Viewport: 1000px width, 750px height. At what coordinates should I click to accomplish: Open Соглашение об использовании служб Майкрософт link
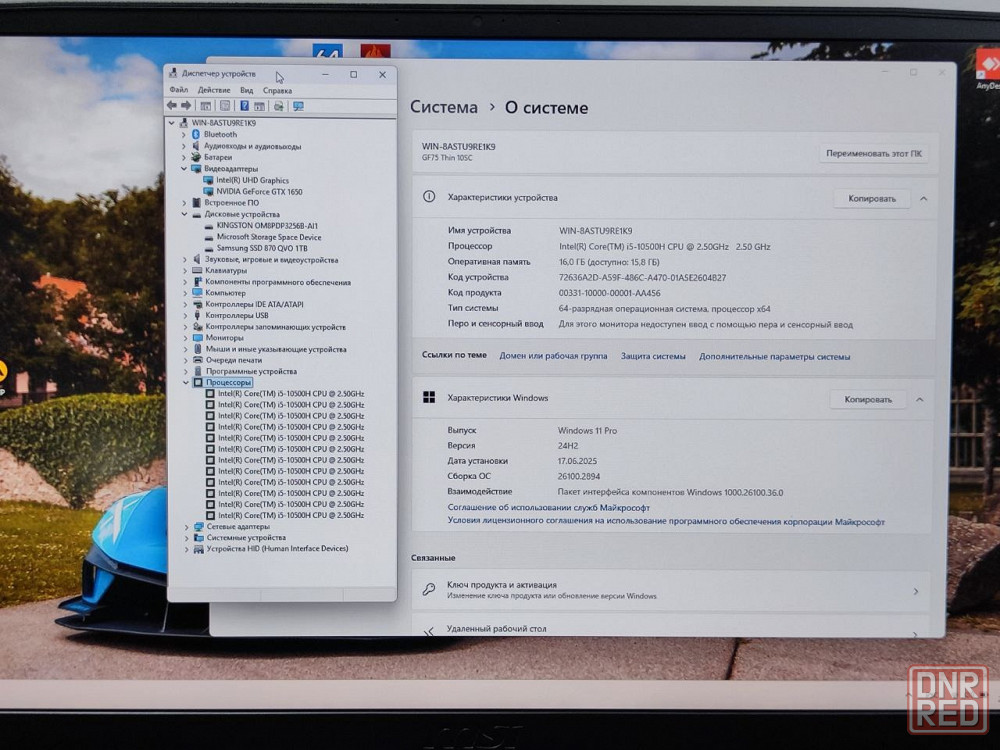click(x=548, y=508)
